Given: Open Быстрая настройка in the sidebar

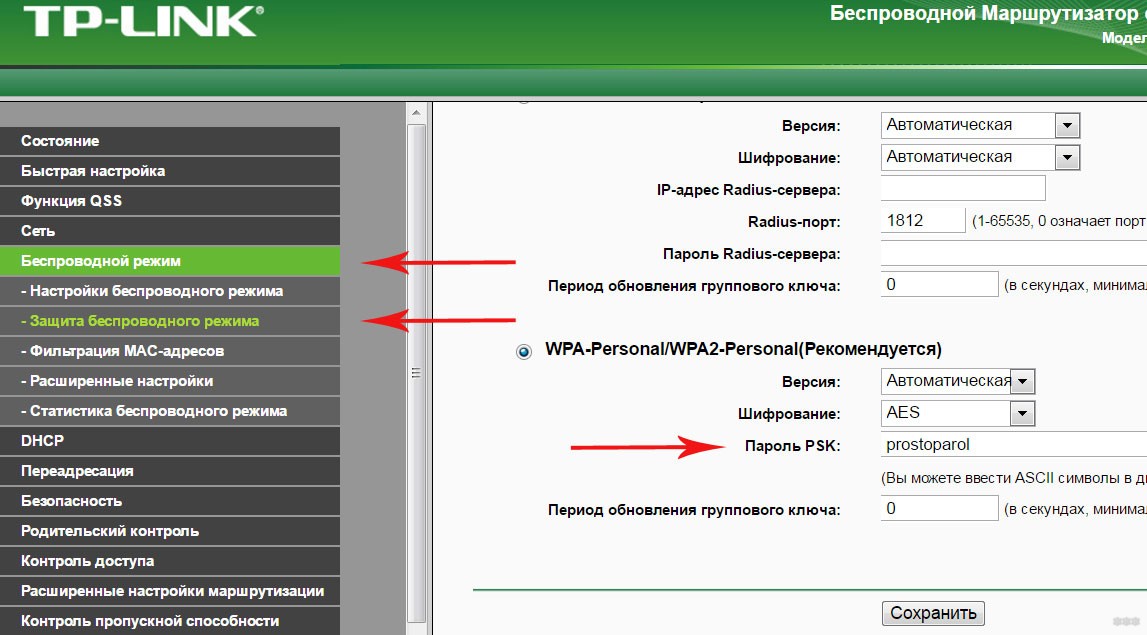Looking at the screenshot, I should click(170, 170).
